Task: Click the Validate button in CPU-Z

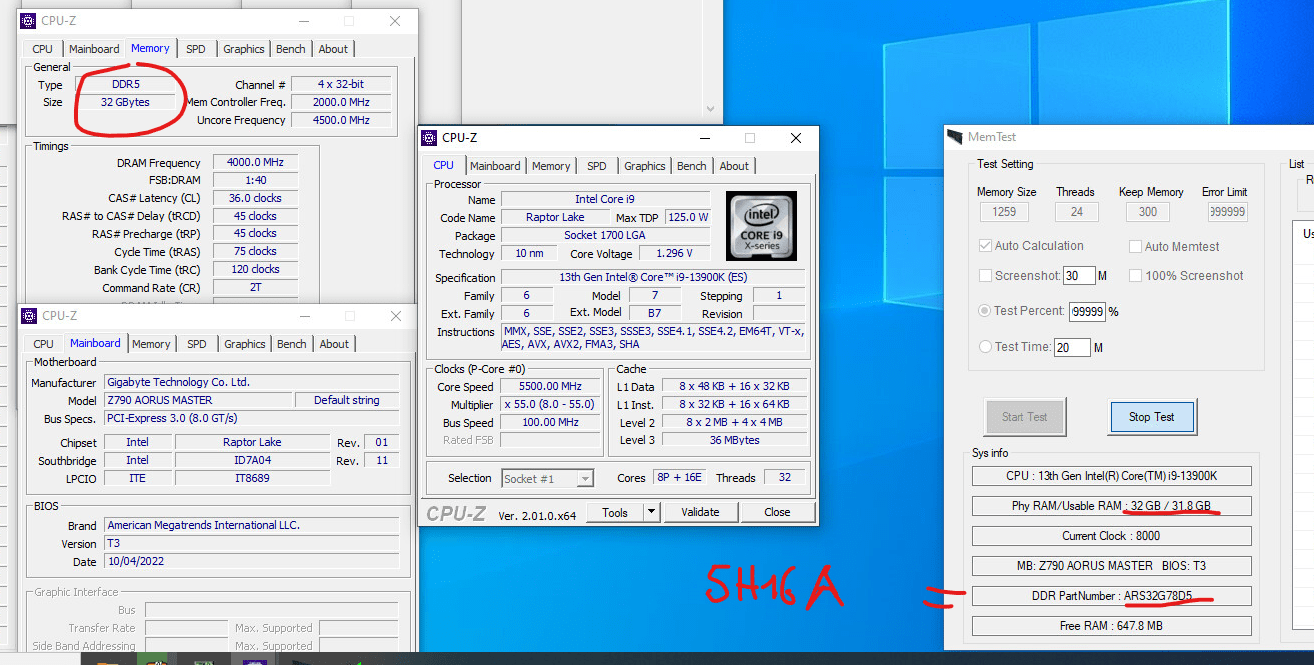Action: click(700, 512)
